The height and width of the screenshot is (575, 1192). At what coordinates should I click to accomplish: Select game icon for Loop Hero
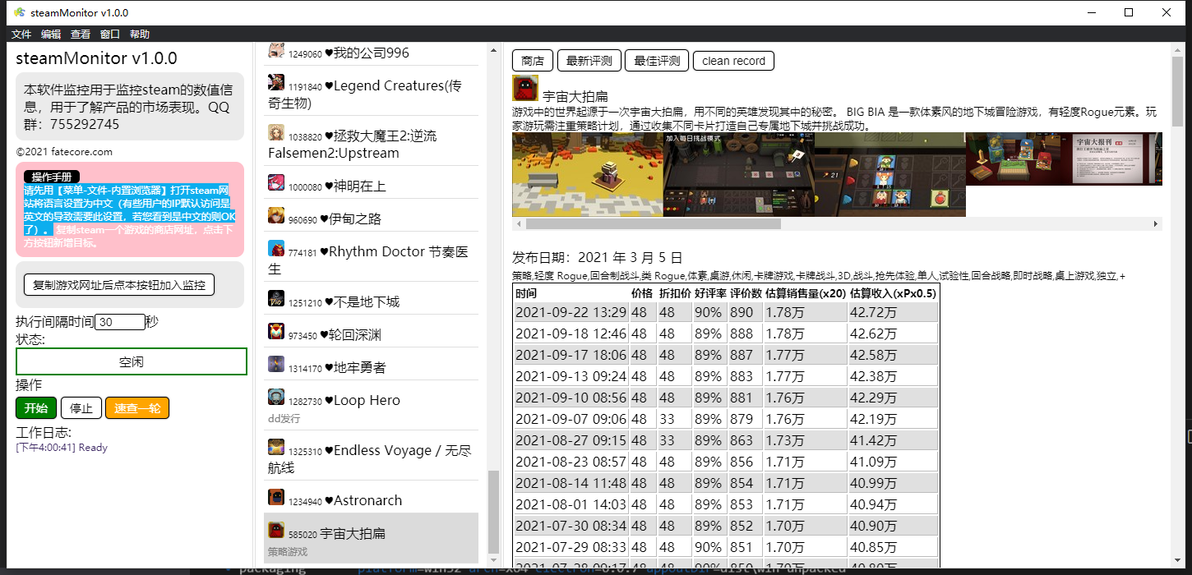click(x=277, y=397)
